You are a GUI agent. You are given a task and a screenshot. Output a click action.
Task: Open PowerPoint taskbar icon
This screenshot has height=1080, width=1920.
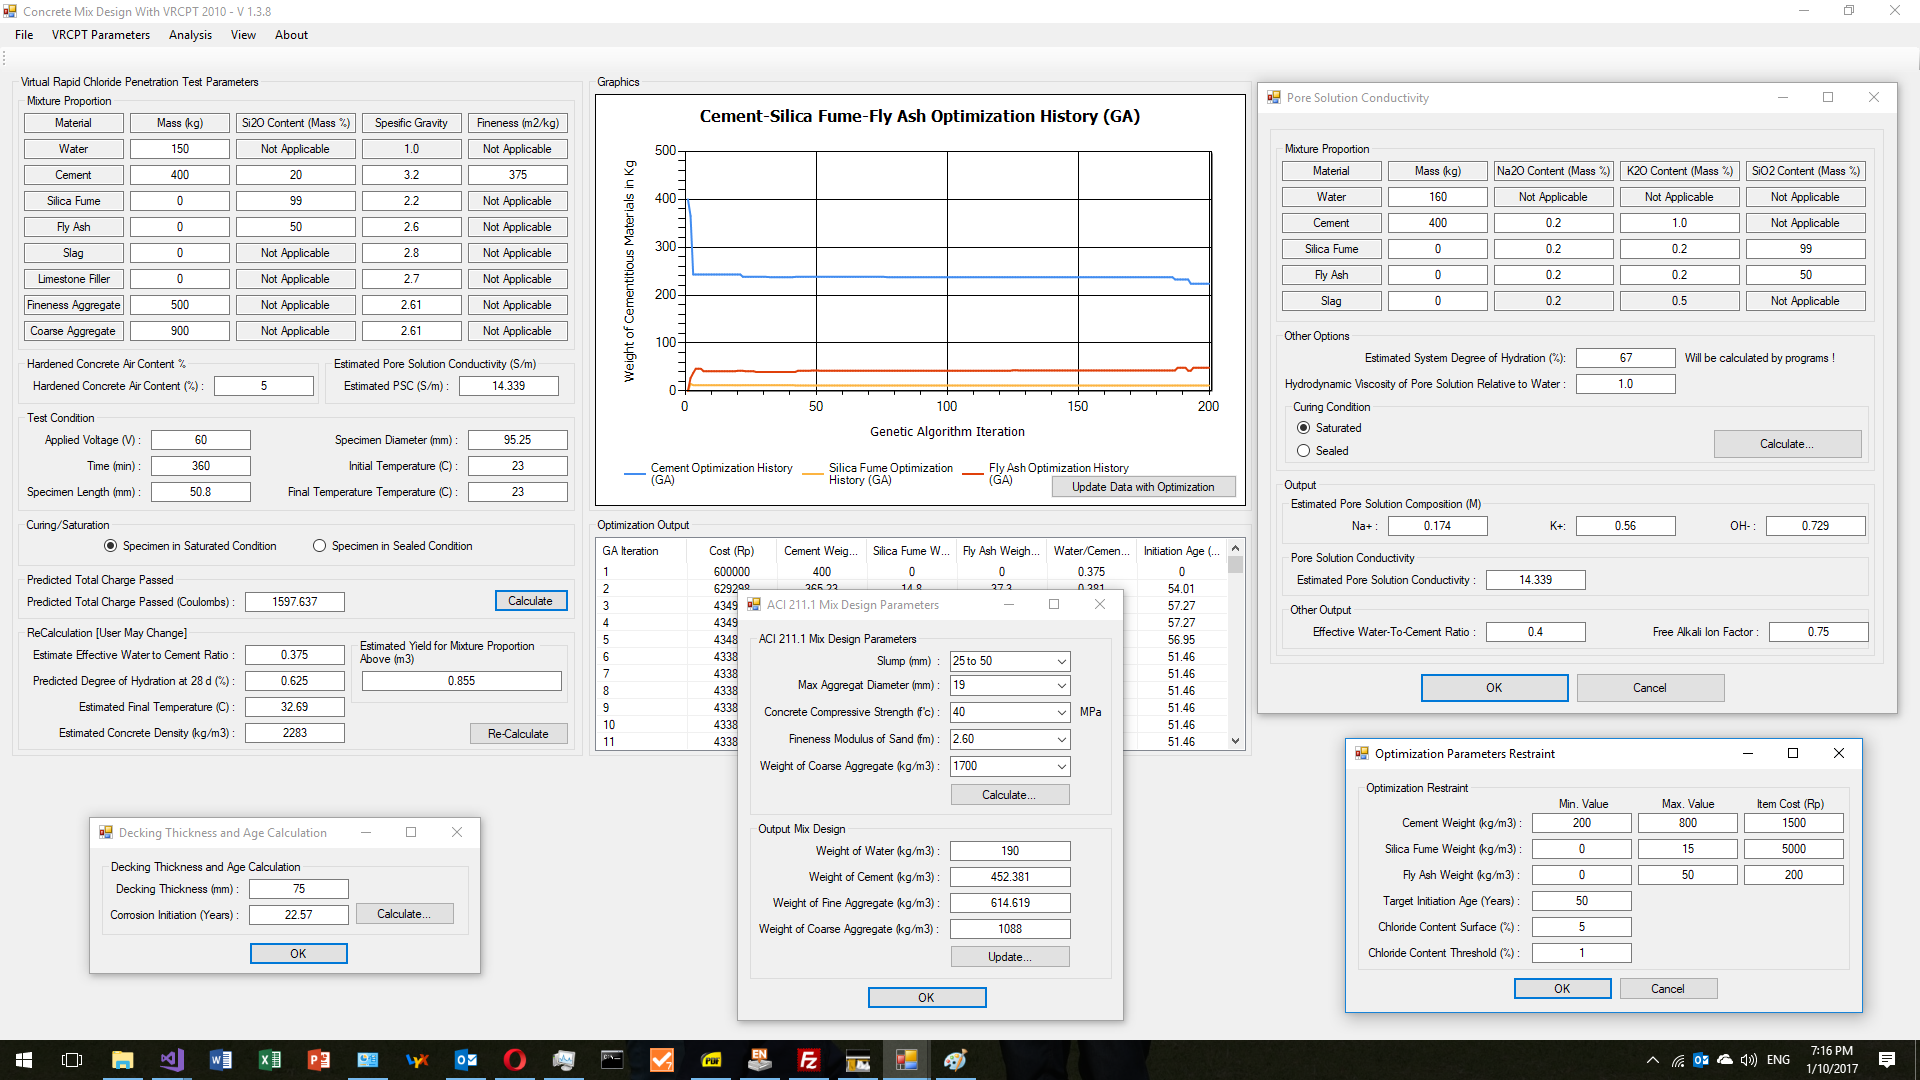pyautogui.click(x=318, y=1060)
